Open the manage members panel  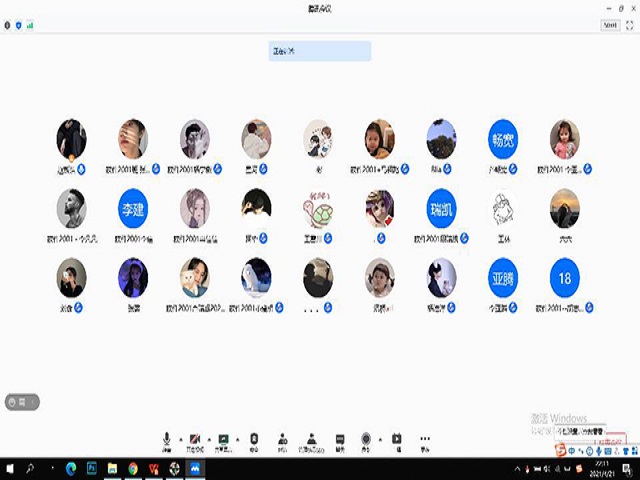pyautogui.click(x=312, y=440)
